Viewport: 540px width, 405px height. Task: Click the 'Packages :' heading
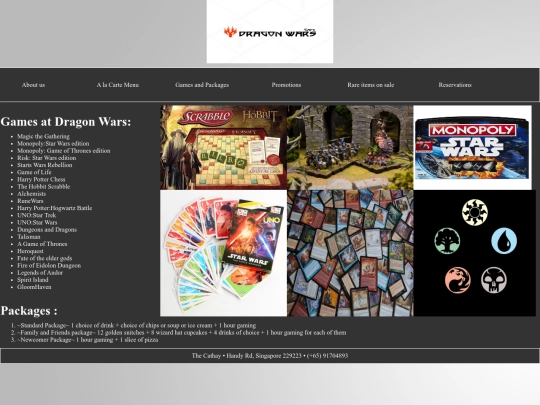pyautogui.click(x=29, y=311)
